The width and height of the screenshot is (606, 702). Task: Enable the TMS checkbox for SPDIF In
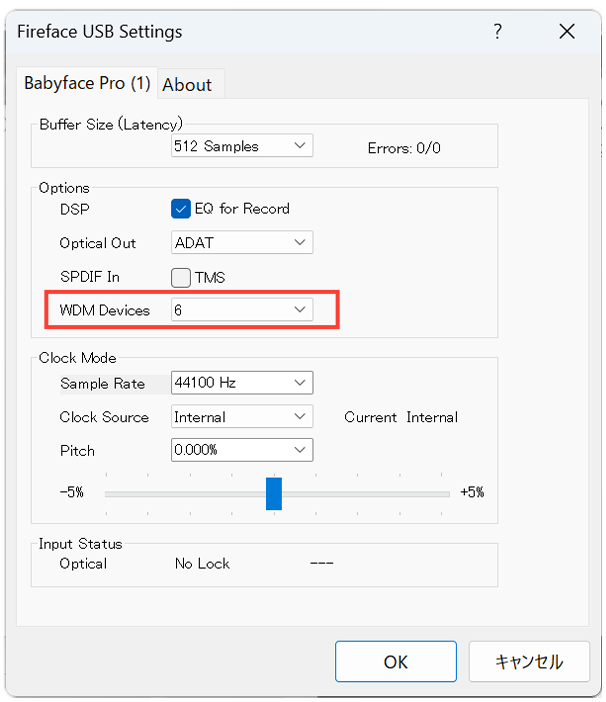(181, 277)
